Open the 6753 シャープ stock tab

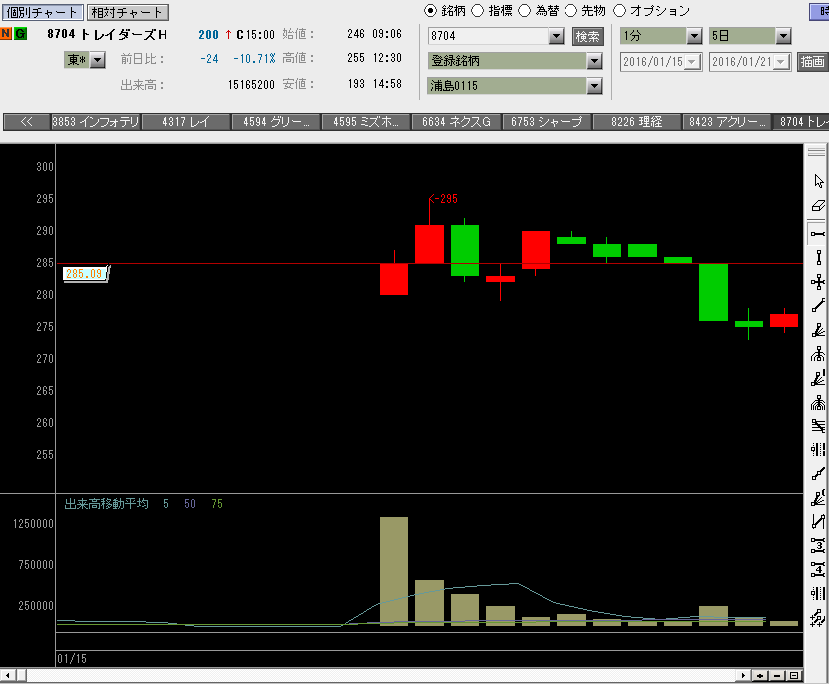[x=547, y=122]
